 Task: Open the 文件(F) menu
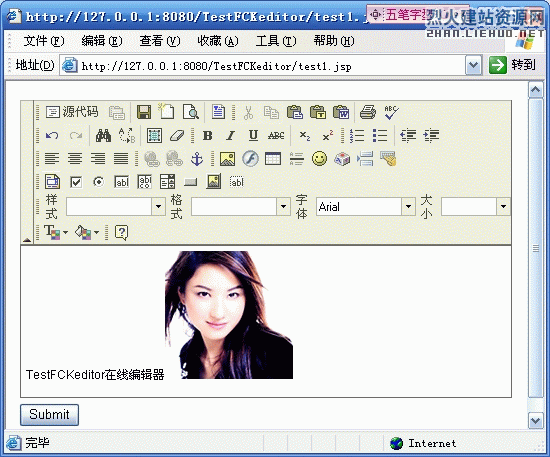pyautogui.click(x=44, y=41)
